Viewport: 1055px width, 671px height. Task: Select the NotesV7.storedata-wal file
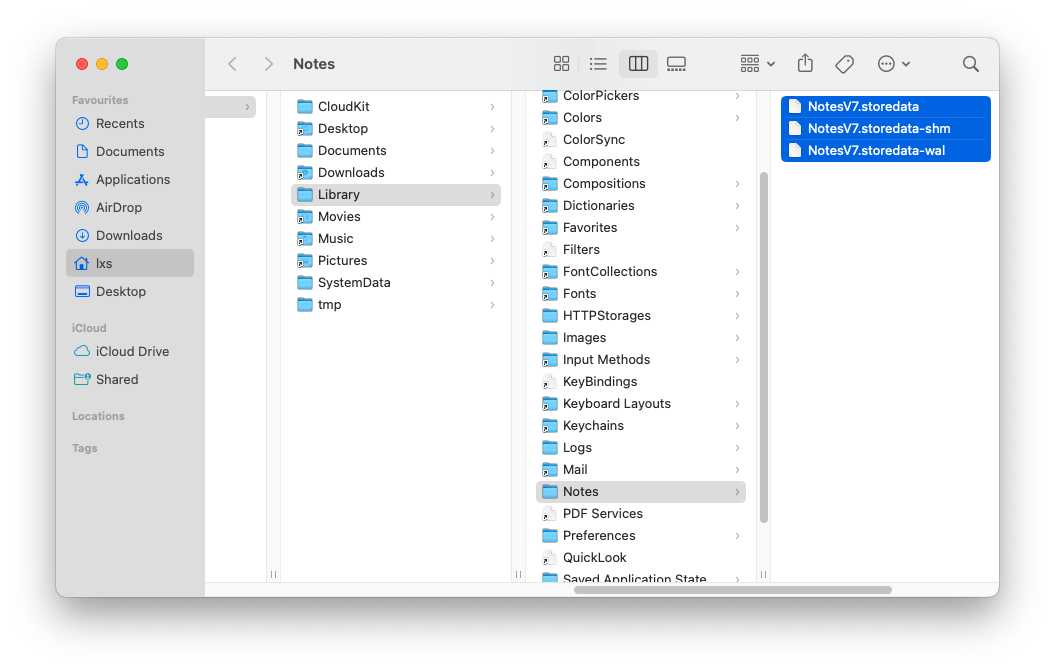click(876, 151)
